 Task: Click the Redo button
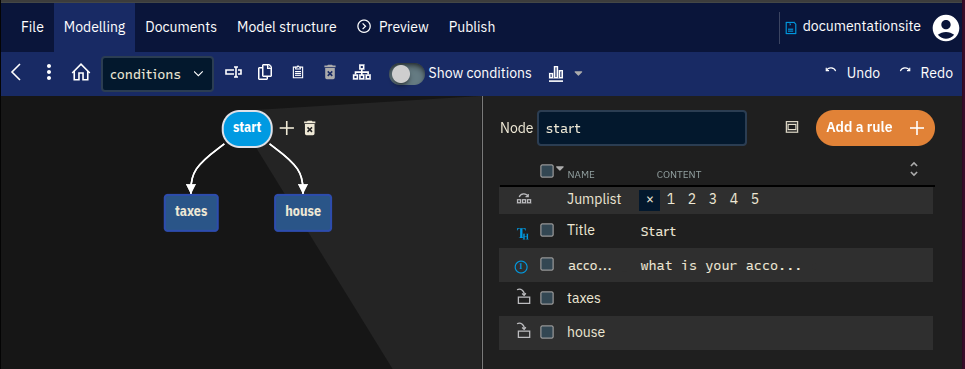[x=926, y=73]
